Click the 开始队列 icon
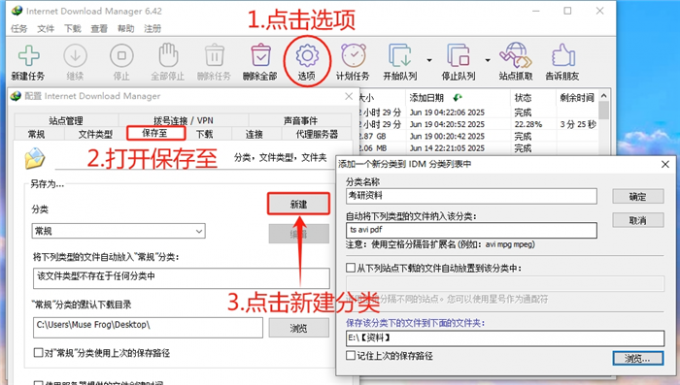This screenshot has width=680, height=385. coord(400,56)
